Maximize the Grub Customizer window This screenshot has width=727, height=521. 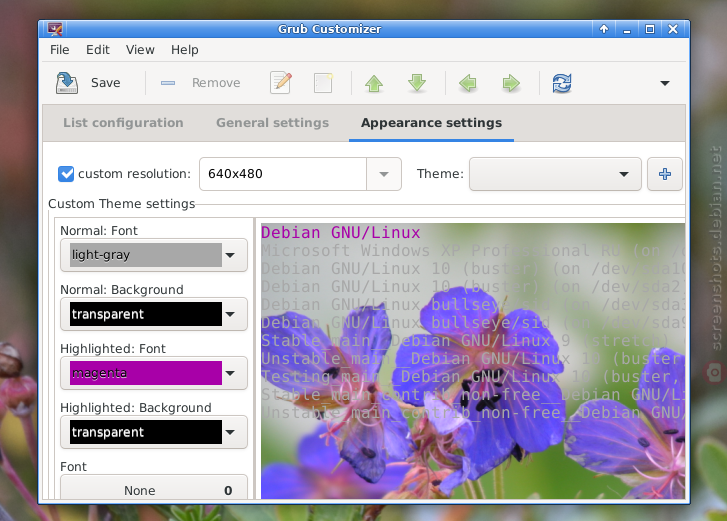tap(650, 29)
